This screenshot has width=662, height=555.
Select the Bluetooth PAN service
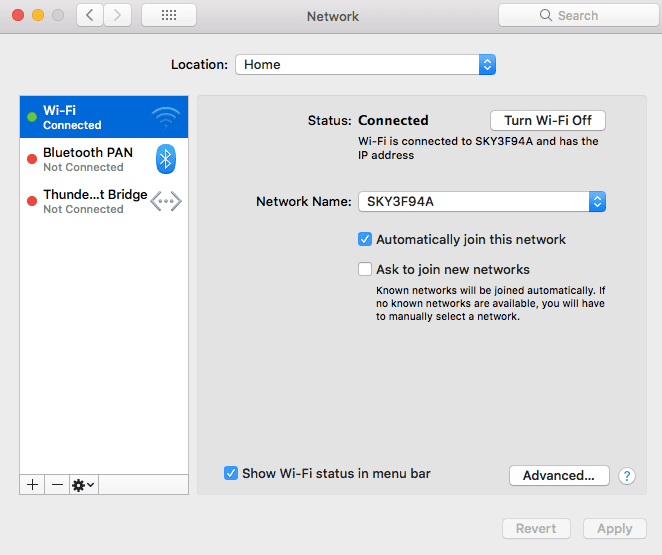pyautogui.click(x=104, y=159)
